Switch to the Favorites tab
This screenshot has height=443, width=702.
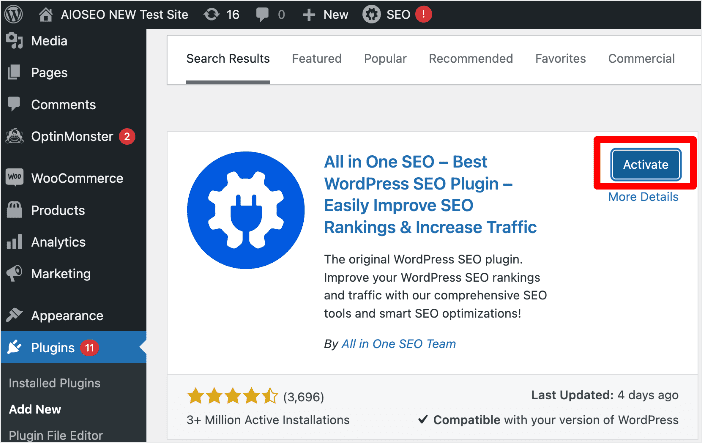pos(561,59)
